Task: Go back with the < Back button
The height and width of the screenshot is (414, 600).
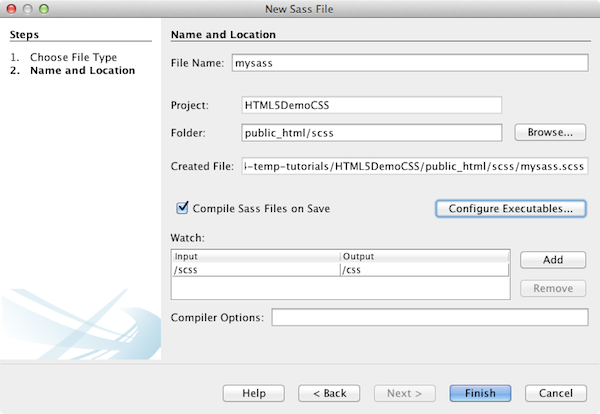Action: pyautogui.click(x=329, y=392)
